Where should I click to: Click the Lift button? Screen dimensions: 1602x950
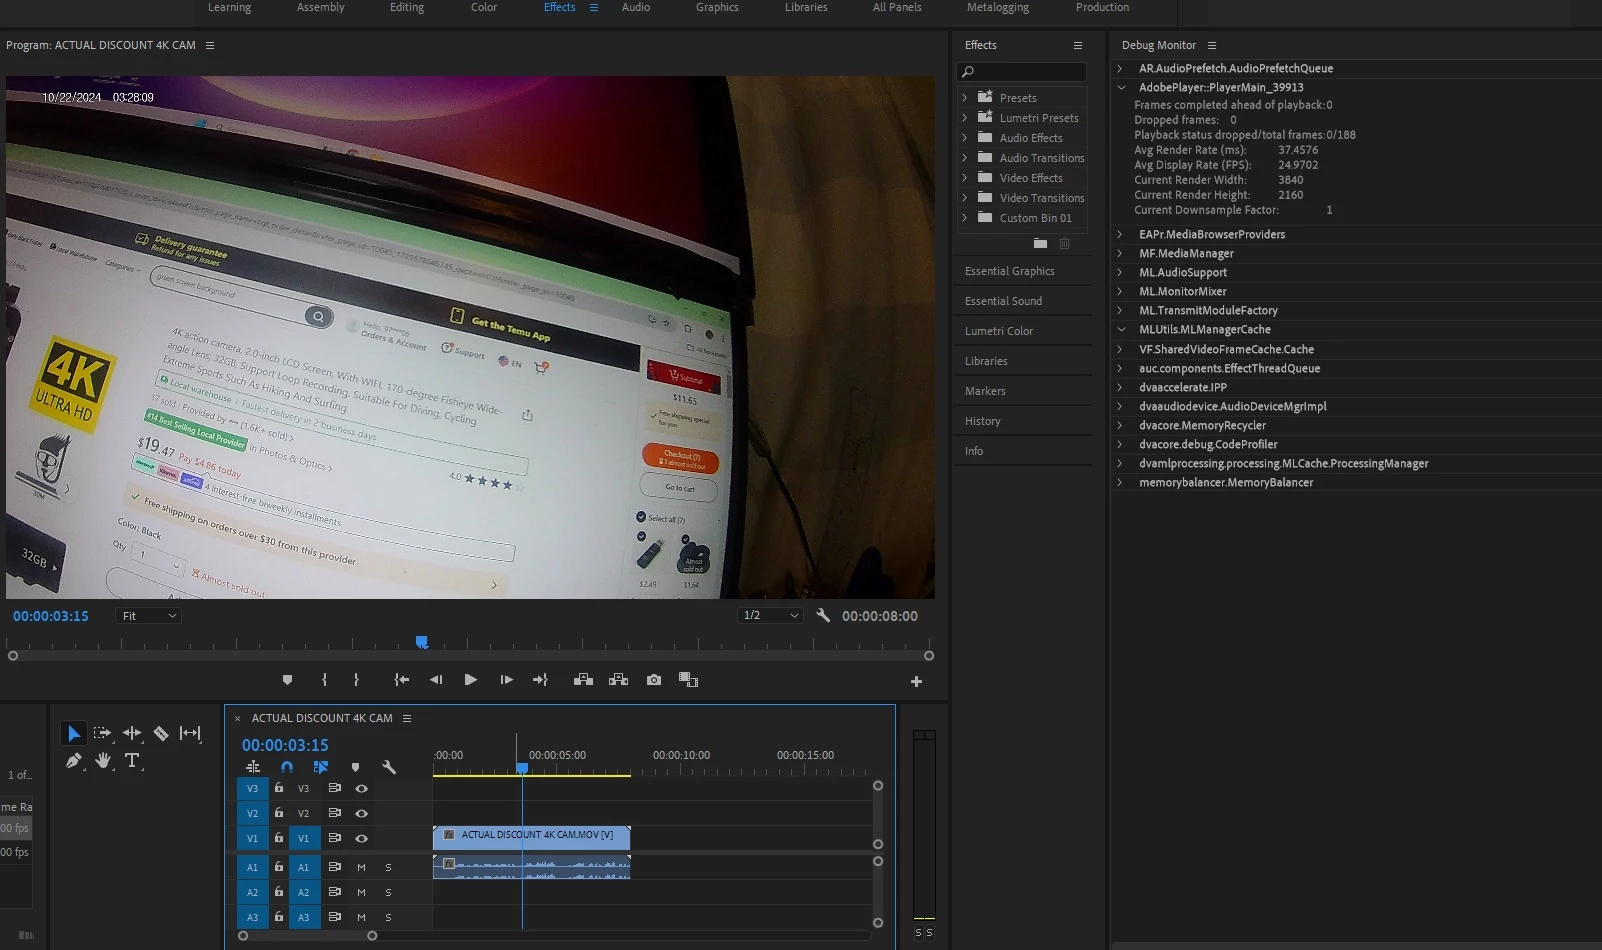click(x=583, y=680)
